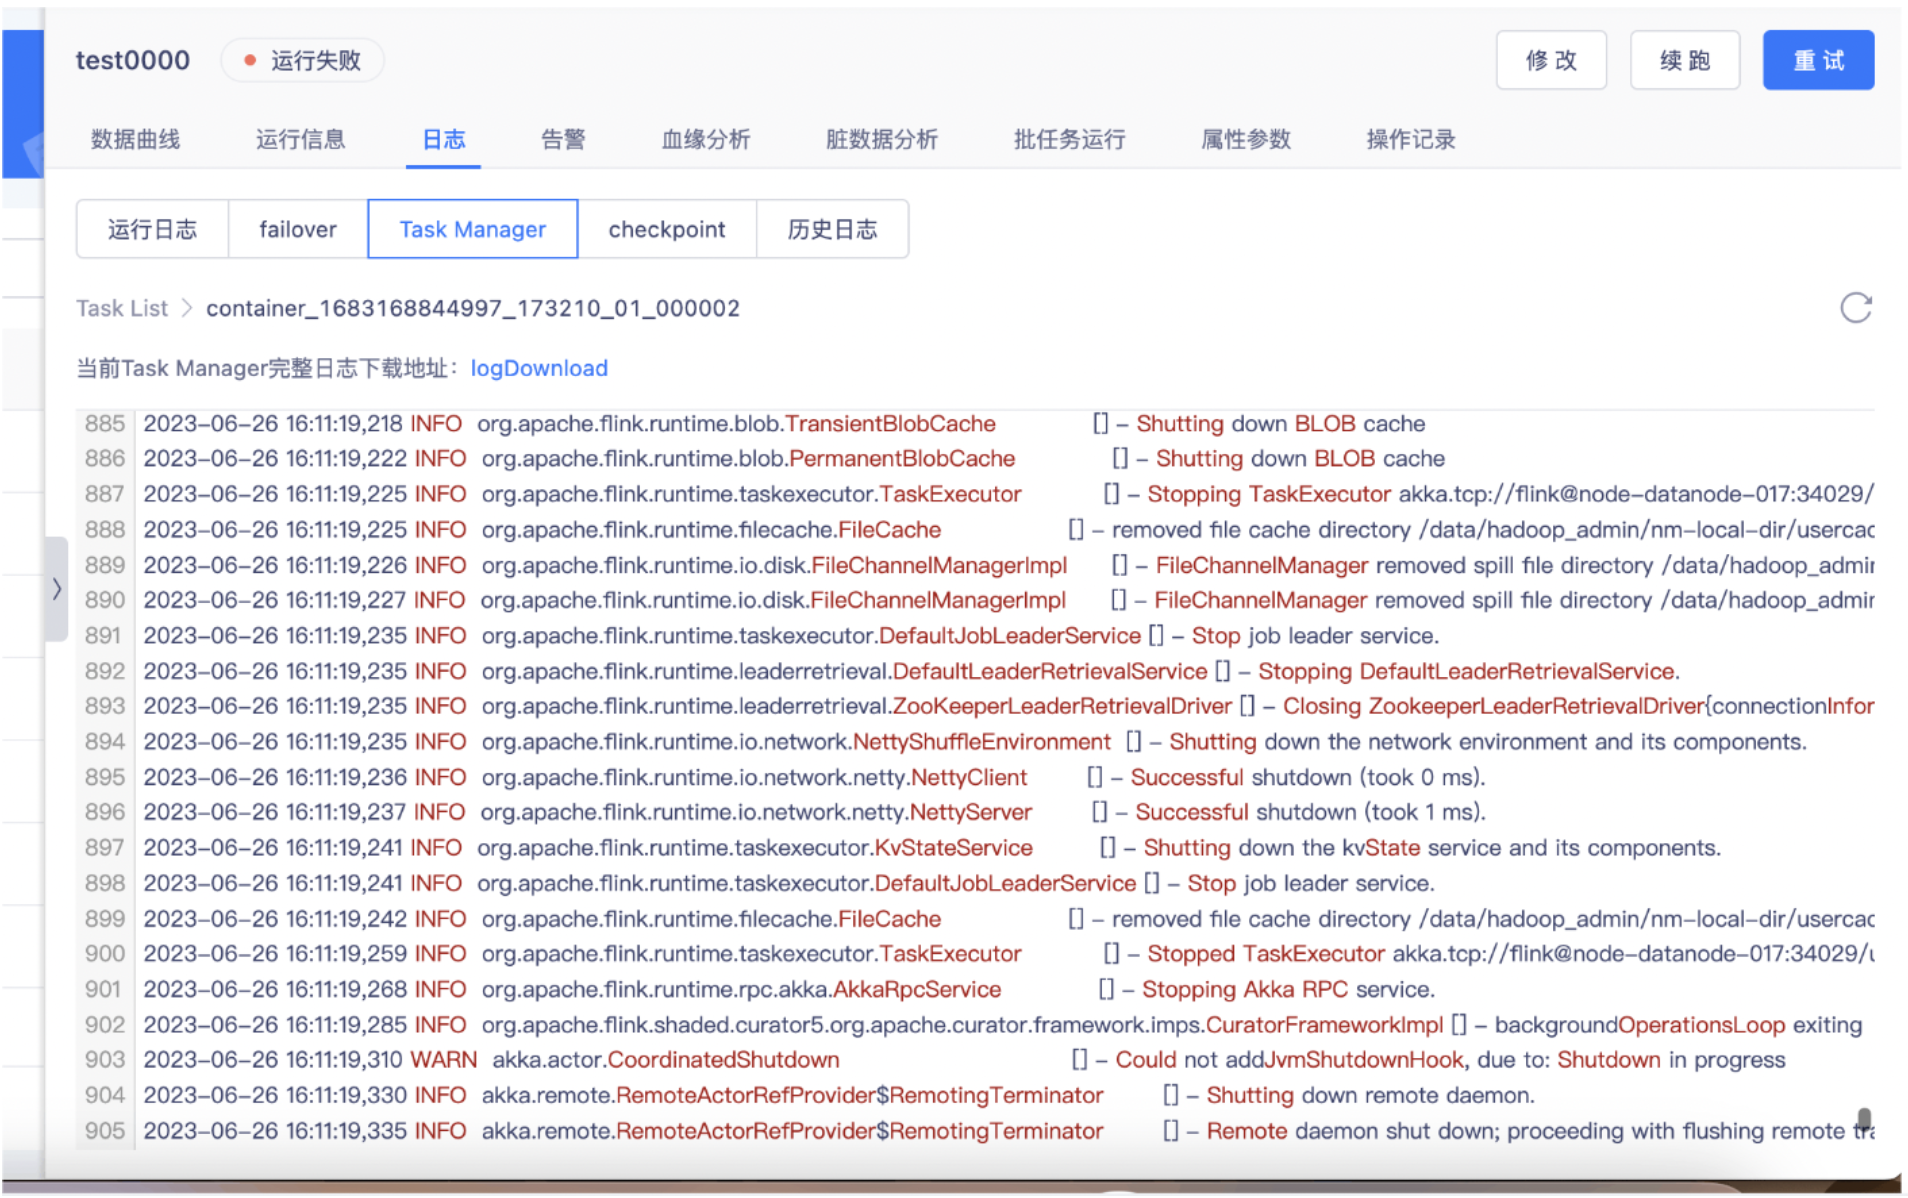1908x1198 pixels.
Task: Click log line 902 CuratorFrameworkImpl entry
Action: click(1002, 1025)
